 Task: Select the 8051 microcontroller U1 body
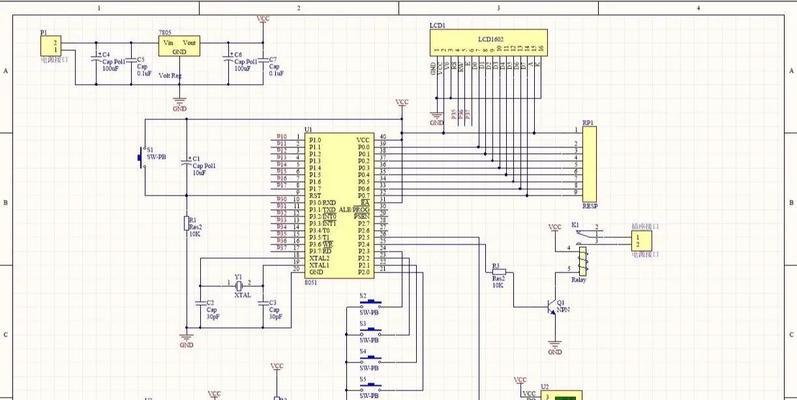pos(340,206)
